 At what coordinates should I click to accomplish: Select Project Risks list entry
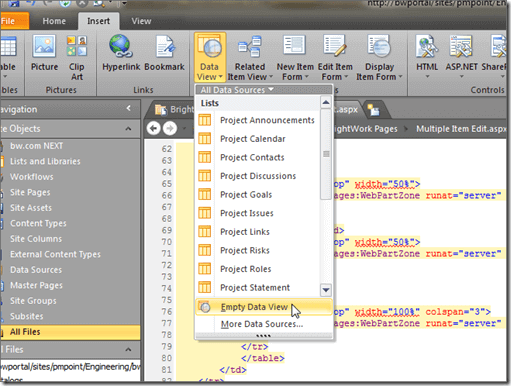258,250
